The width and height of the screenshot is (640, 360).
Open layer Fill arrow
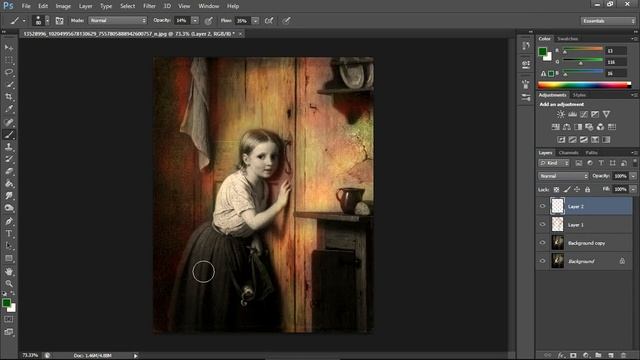tap(633, 189)
